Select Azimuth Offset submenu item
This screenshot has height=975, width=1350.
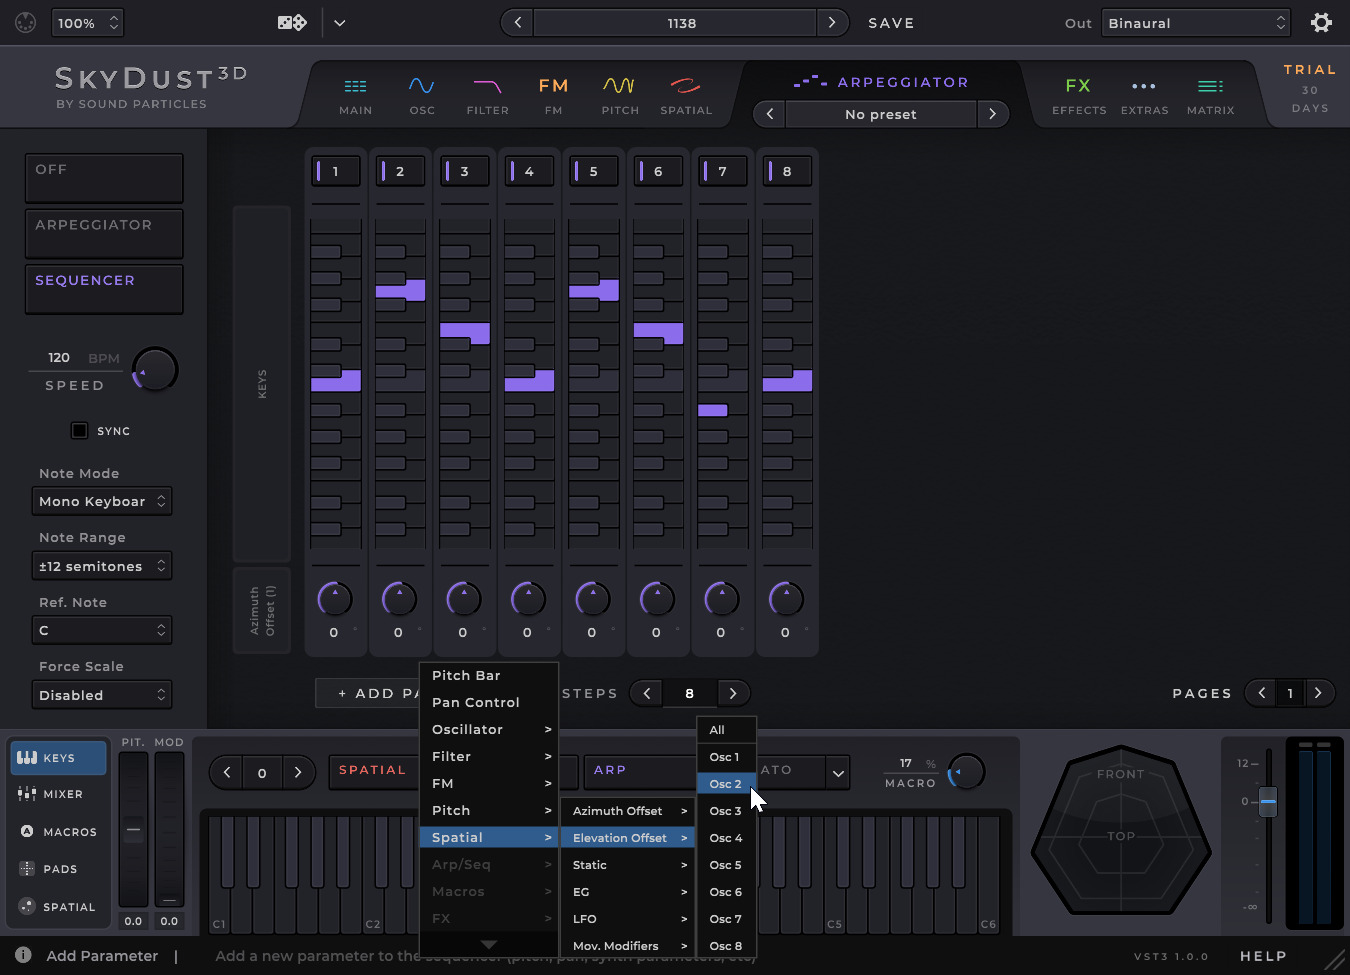click(628, 811)
